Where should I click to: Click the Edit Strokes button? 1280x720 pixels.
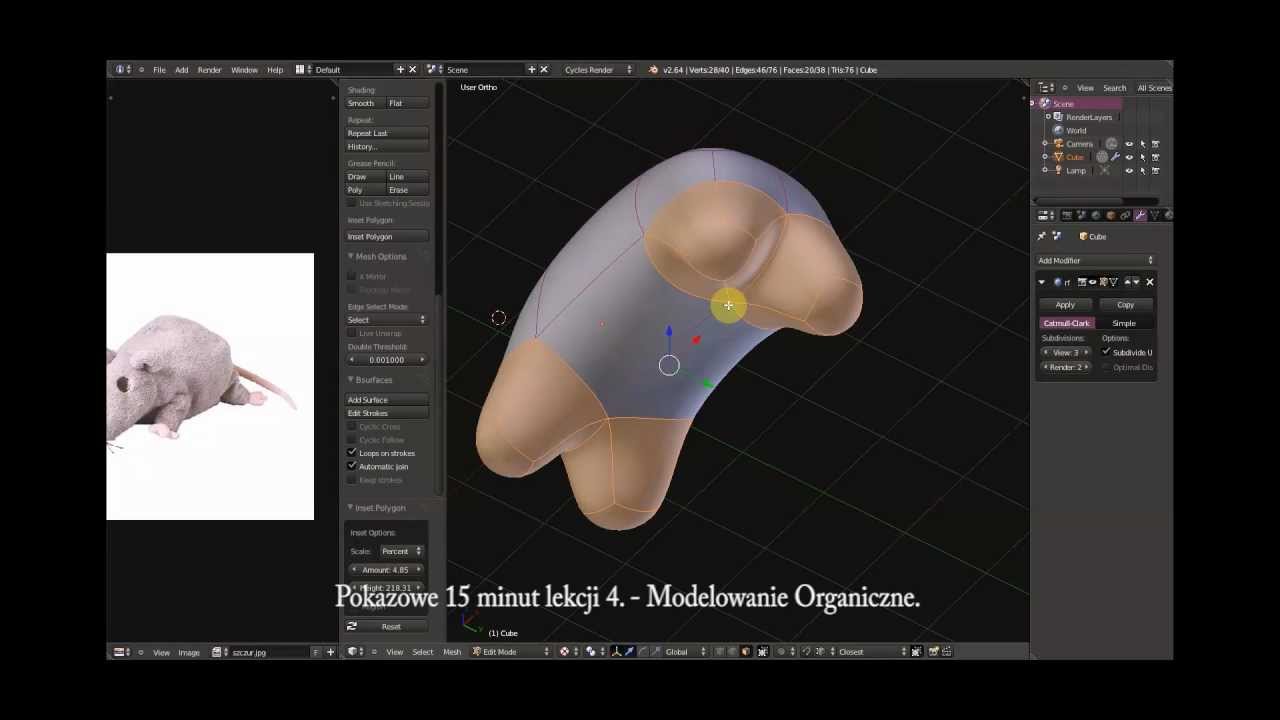click(x=387, y=413)
